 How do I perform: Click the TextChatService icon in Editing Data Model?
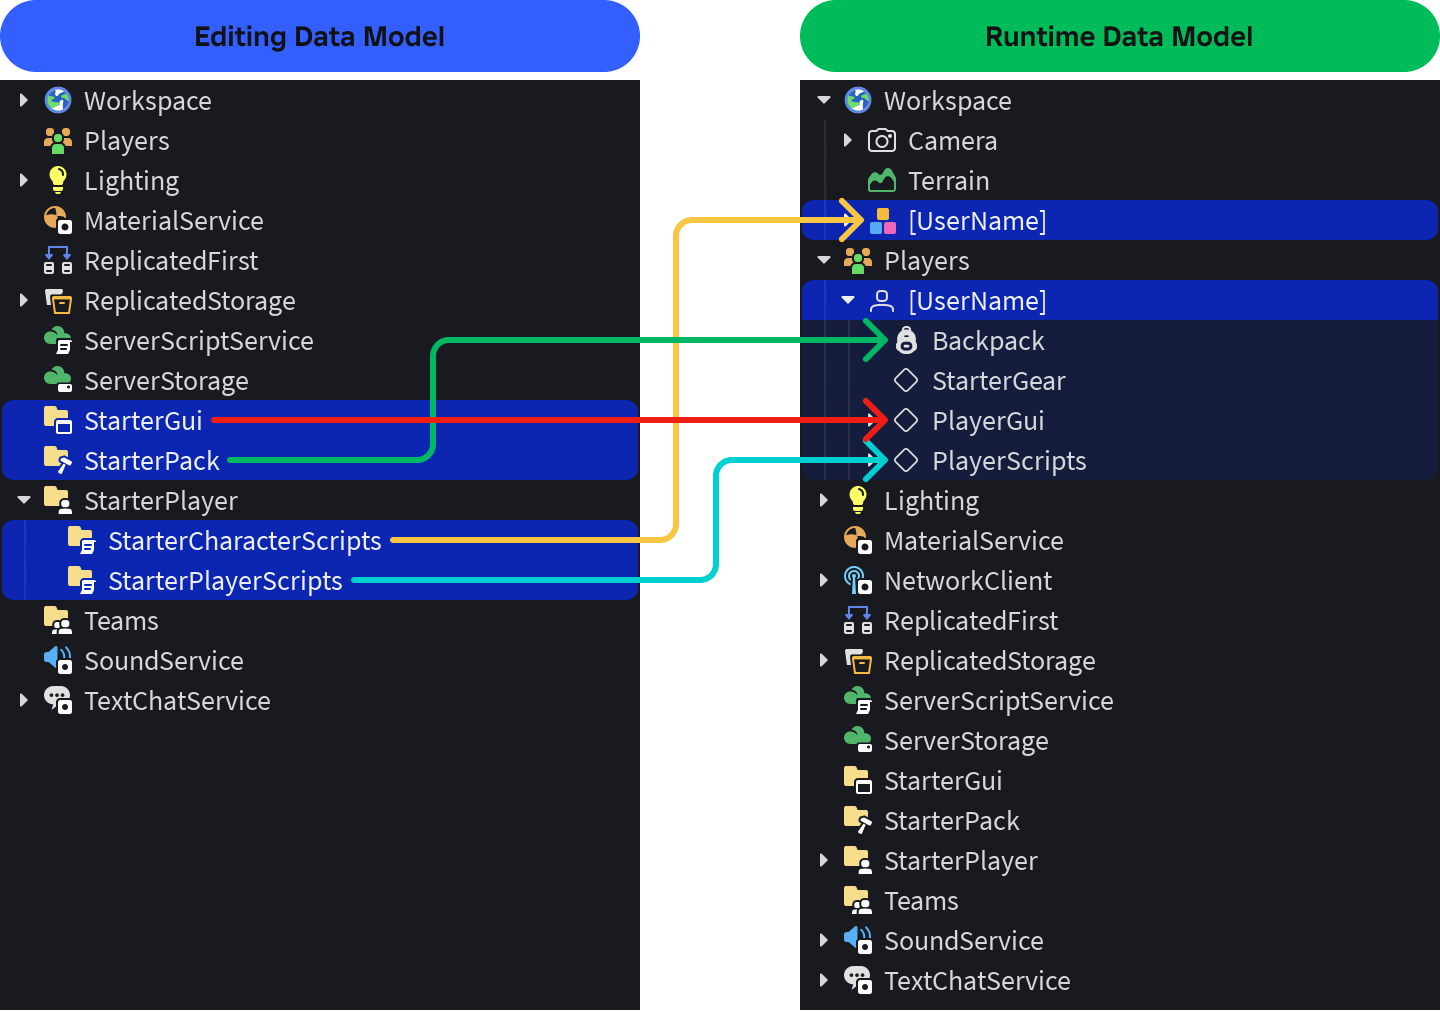(58, 700)
